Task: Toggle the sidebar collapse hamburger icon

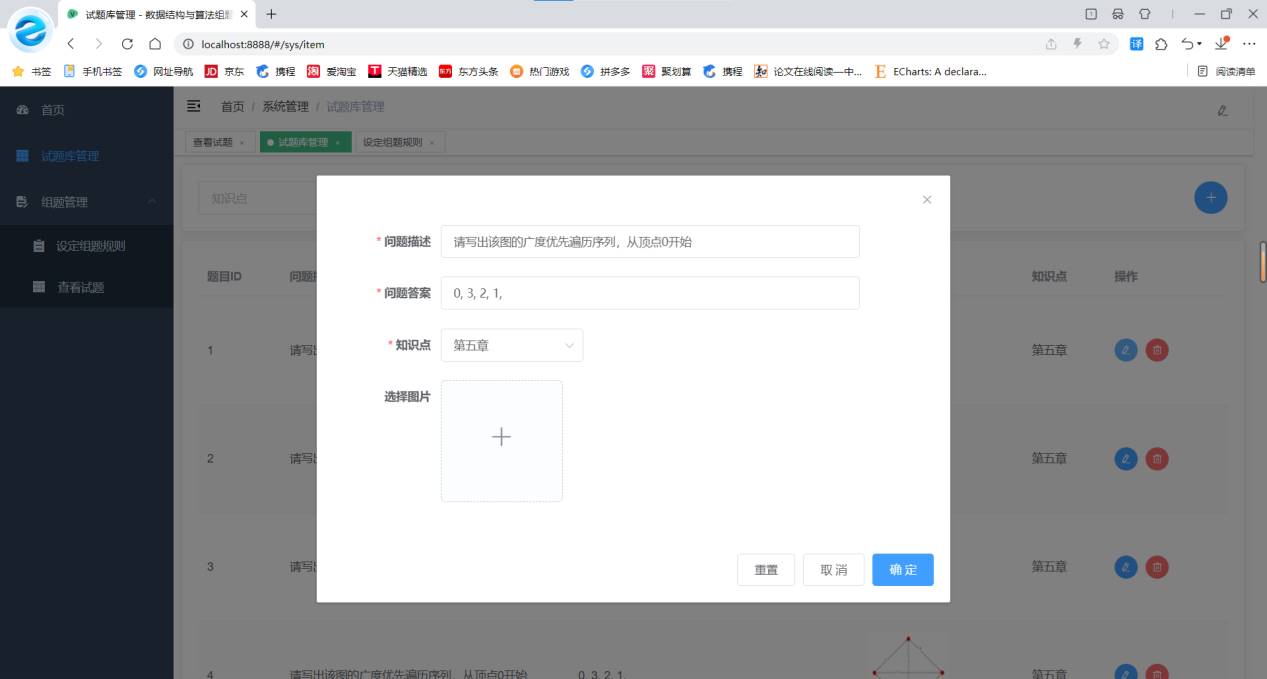Action: tap(194, 107)
